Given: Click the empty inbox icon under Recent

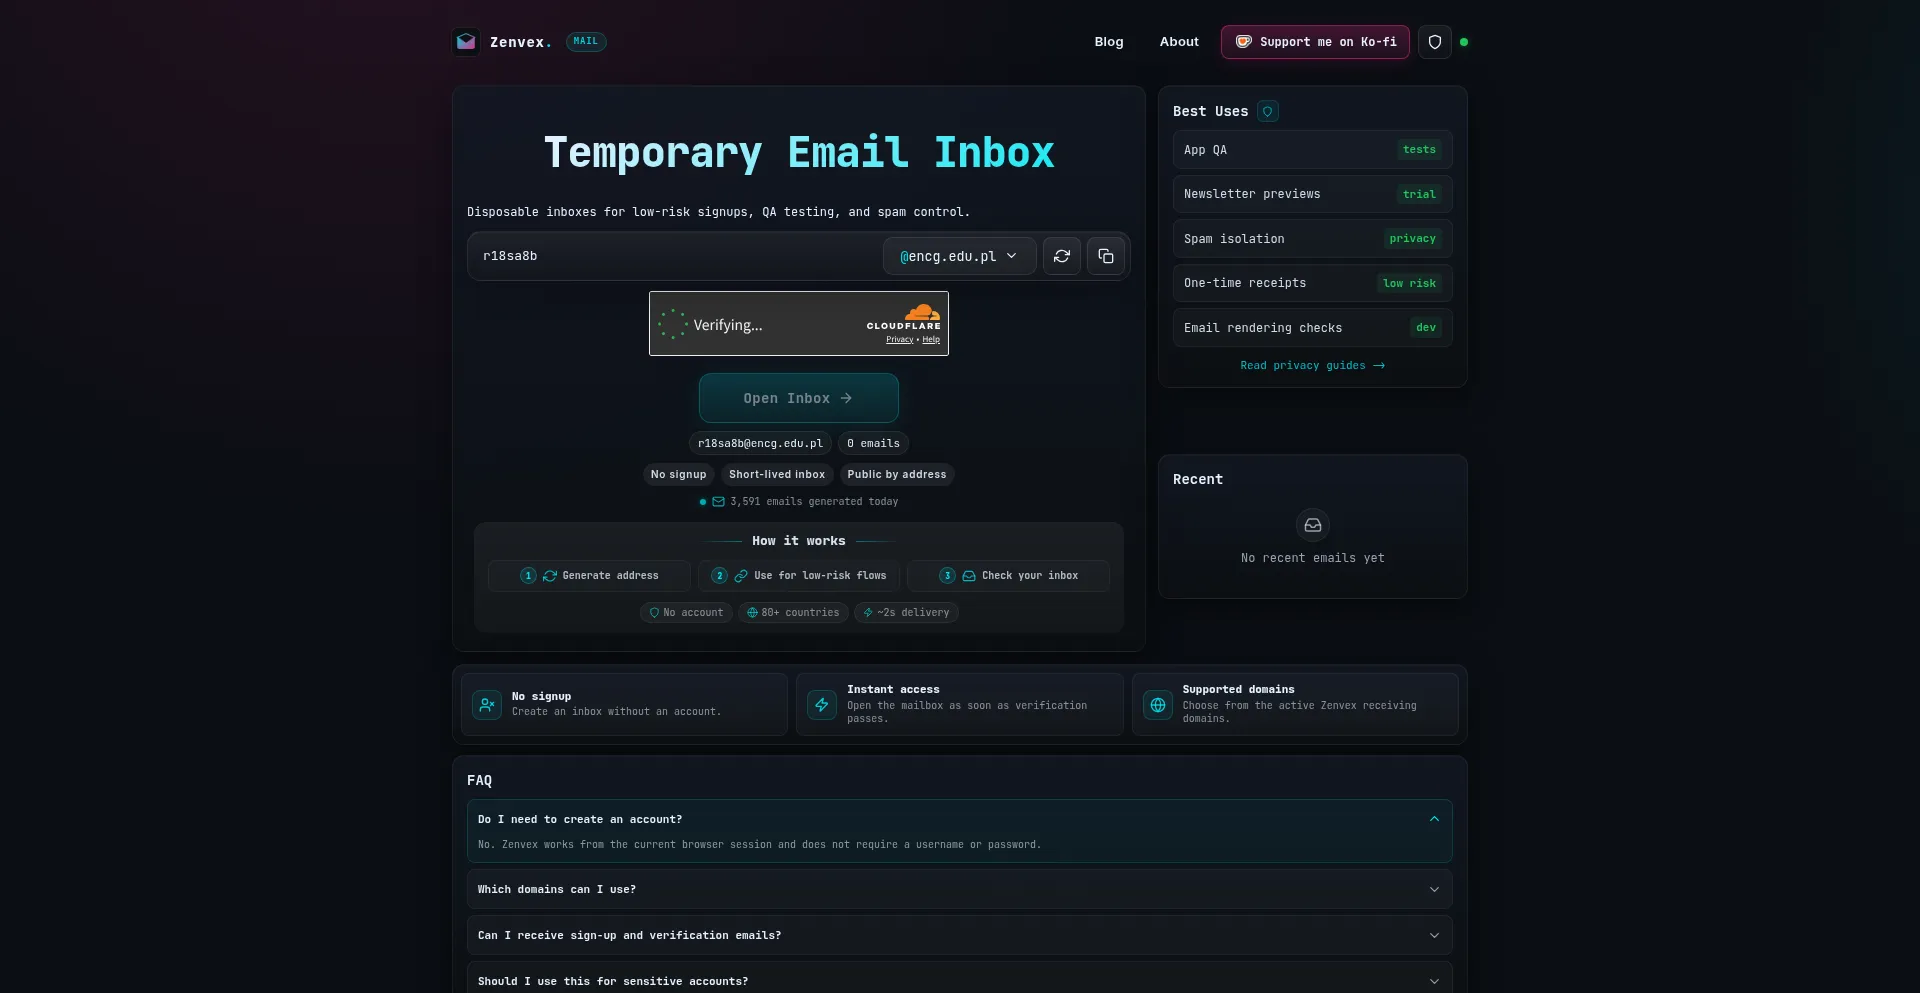Looking at the screenshot, I should click(x=1313, y=525).
